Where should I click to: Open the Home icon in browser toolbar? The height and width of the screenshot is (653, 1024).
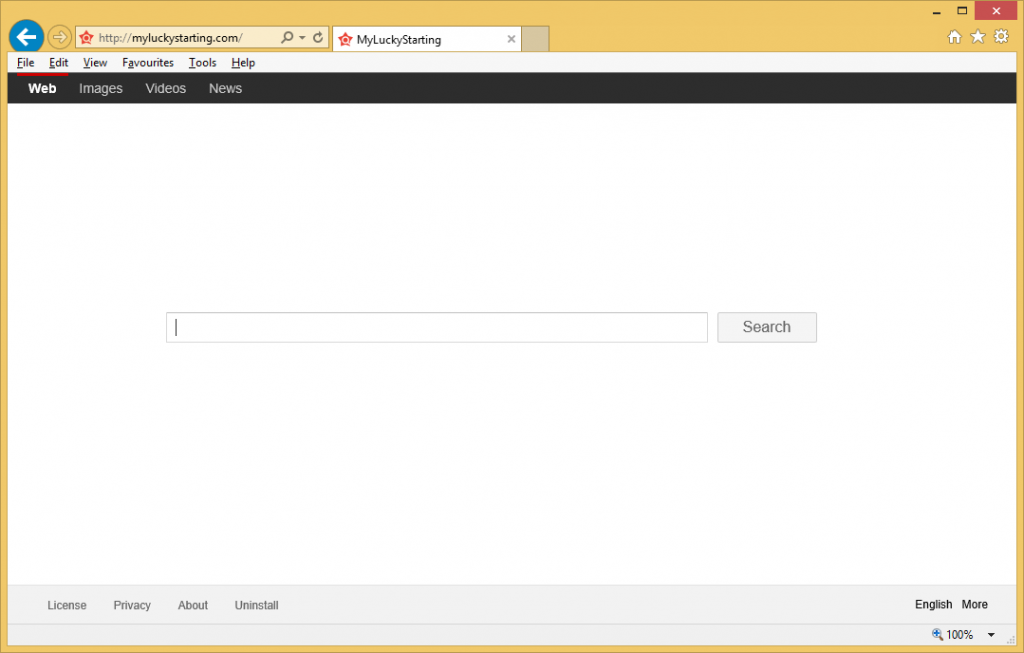coord(954,37)
